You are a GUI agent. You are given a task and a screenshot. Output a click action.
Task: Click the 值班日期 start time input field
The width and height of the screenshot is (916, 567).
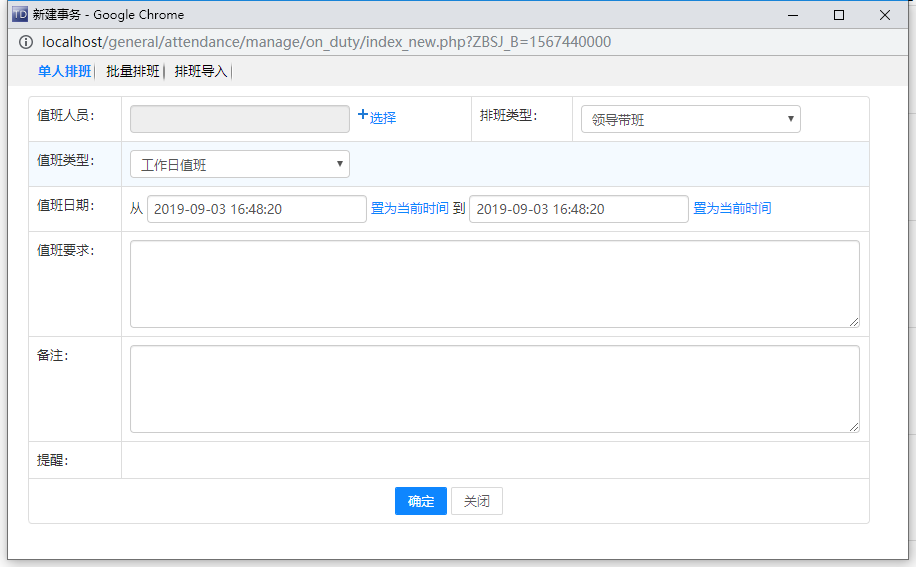point(256,209)
